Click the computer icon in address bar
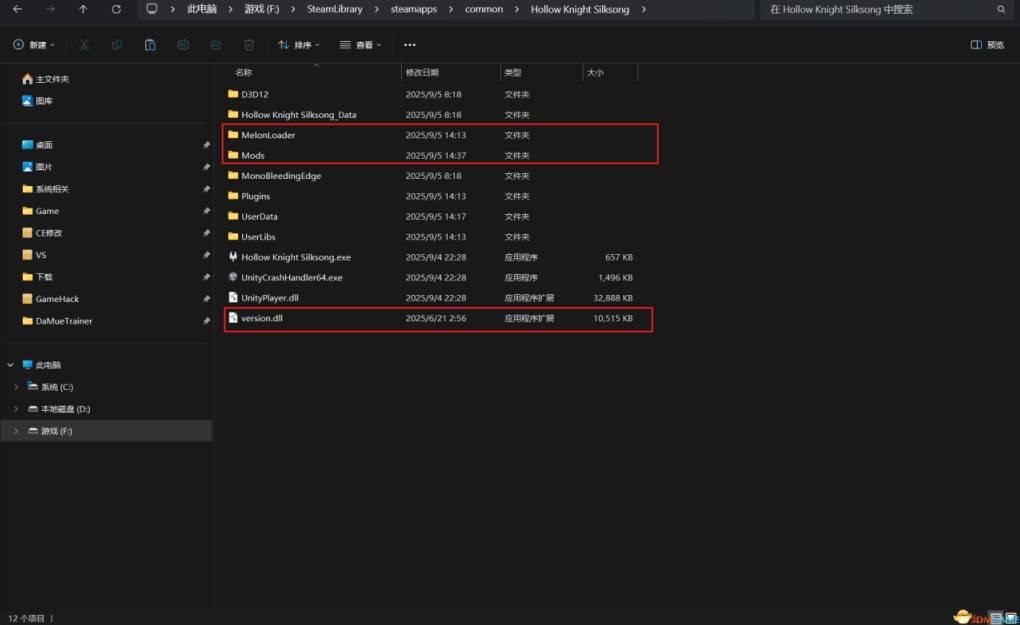This screenshot has width=1020, height=625. [x=152, y=9]
